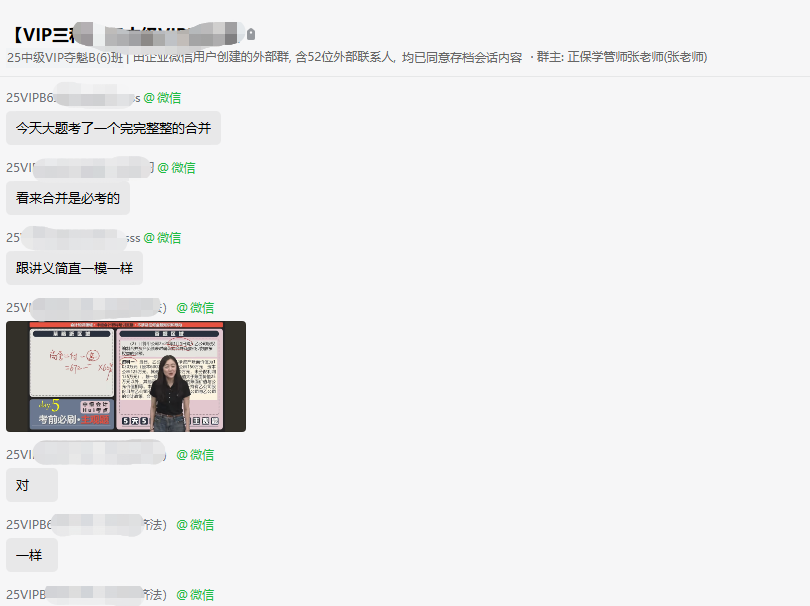Select the message 跟讲义简直一模一样

[x=74, y=268]
